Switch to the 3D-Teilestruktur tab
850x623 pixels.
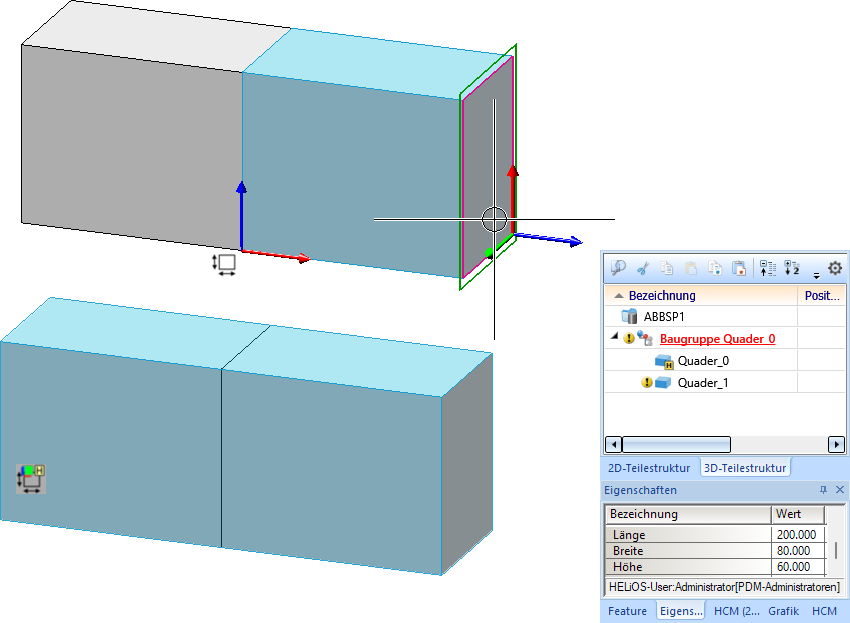coord(745,468)
